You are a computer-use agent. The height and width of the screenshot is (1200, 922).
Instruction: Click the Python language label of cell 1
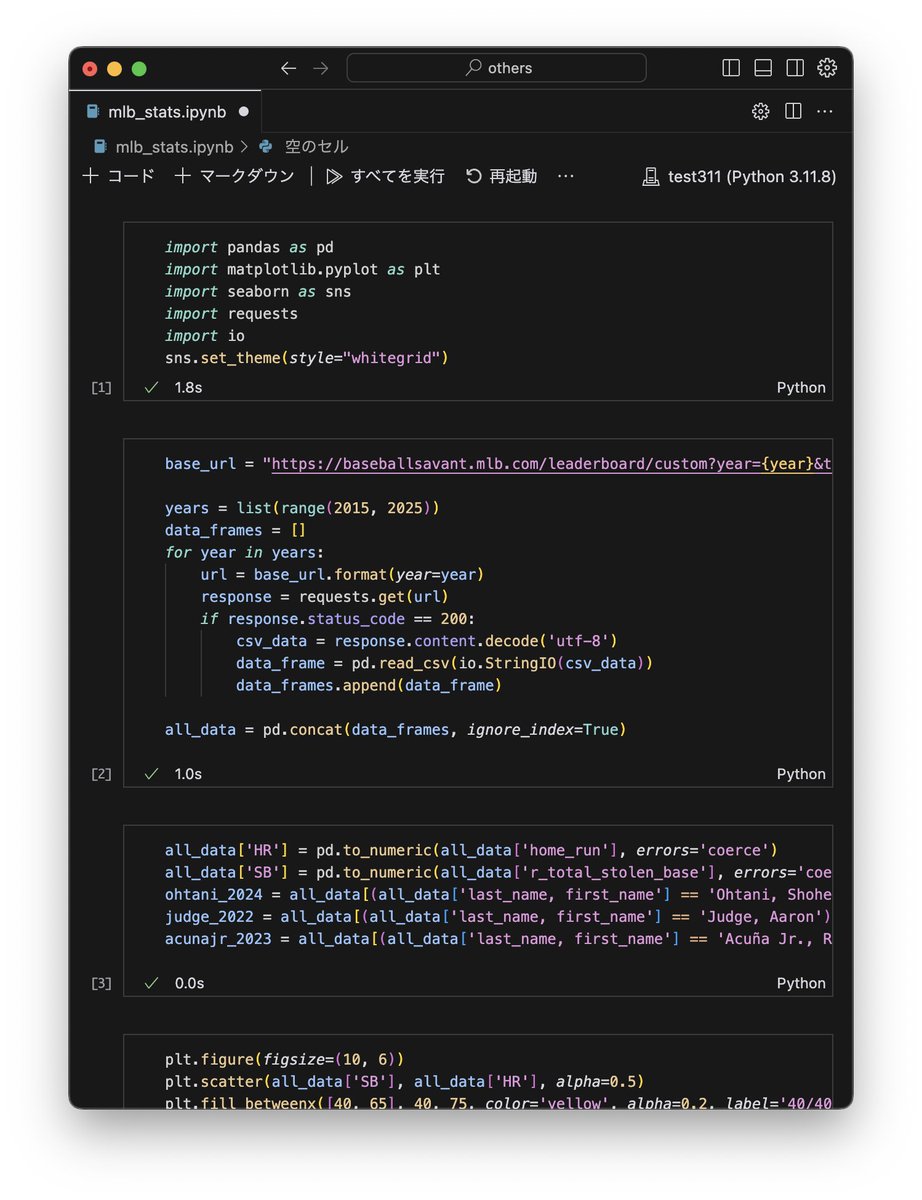801,387
